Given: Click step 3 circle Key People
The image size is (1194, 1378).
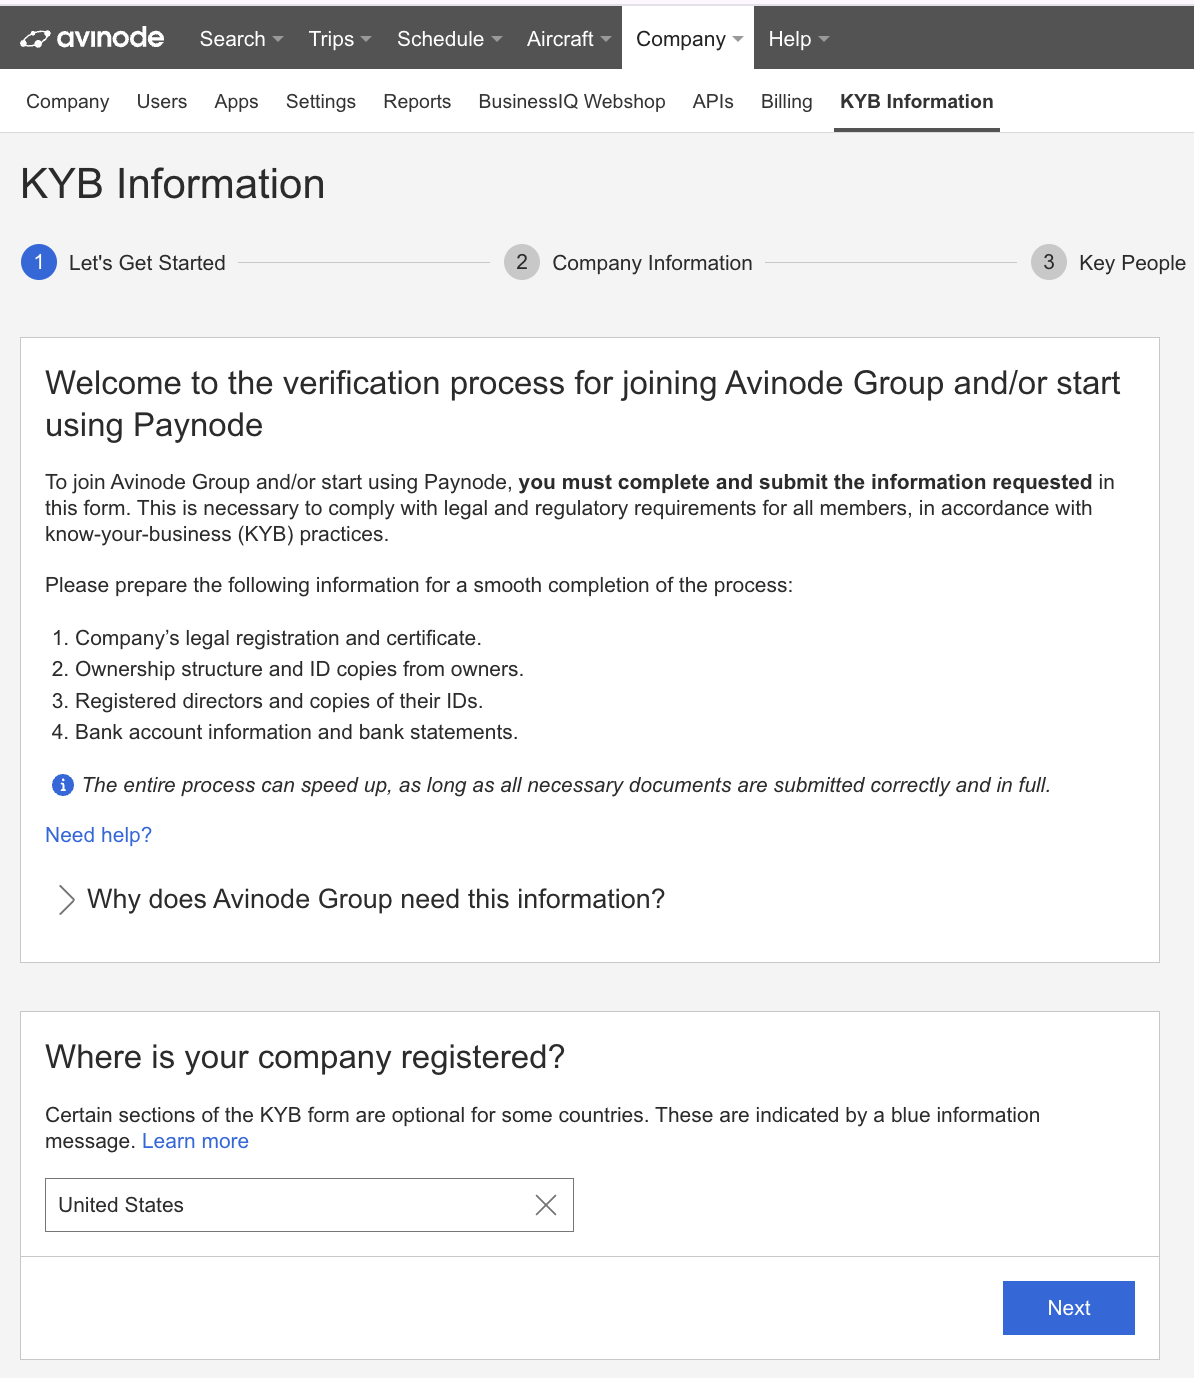Looking at the screenshot, I should point(1048,262).
